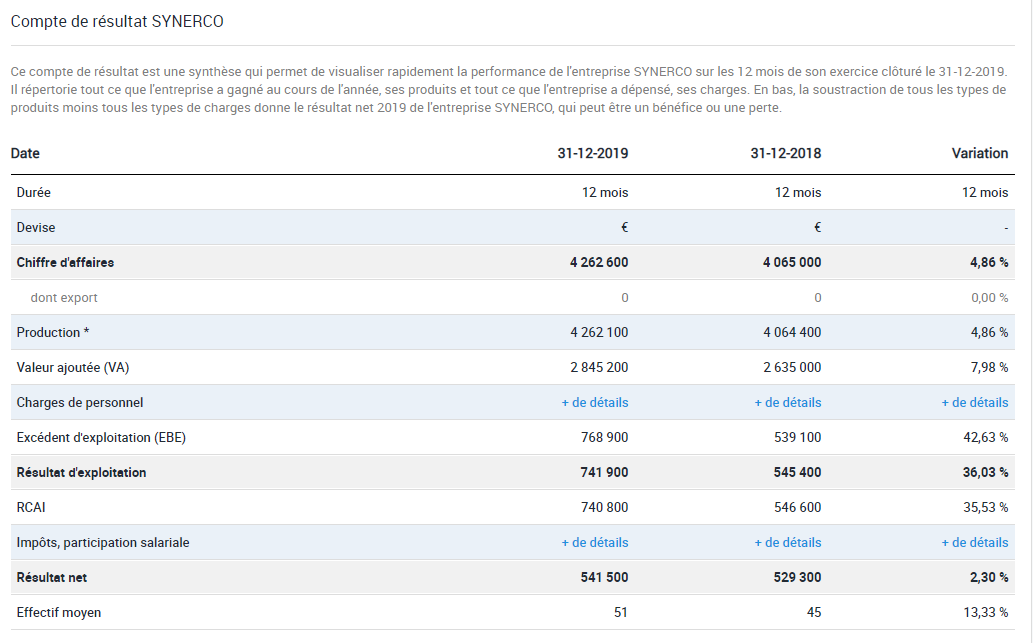Click the Production variation '4,86 %'
Image resolution: width=1033 pixels, height=643 pixels.
989,333
